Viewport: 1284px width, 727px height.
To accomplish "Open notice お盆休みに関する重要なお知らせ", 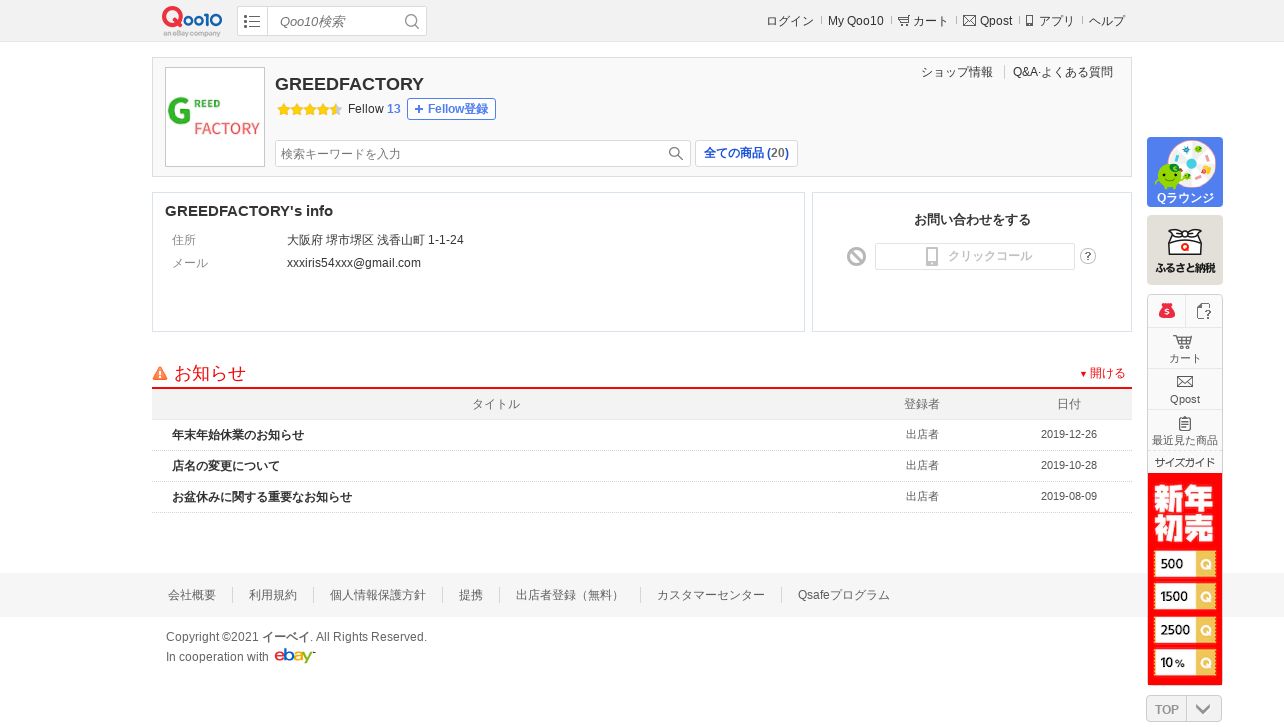I will pyautogui.click(x=262, y=497).
